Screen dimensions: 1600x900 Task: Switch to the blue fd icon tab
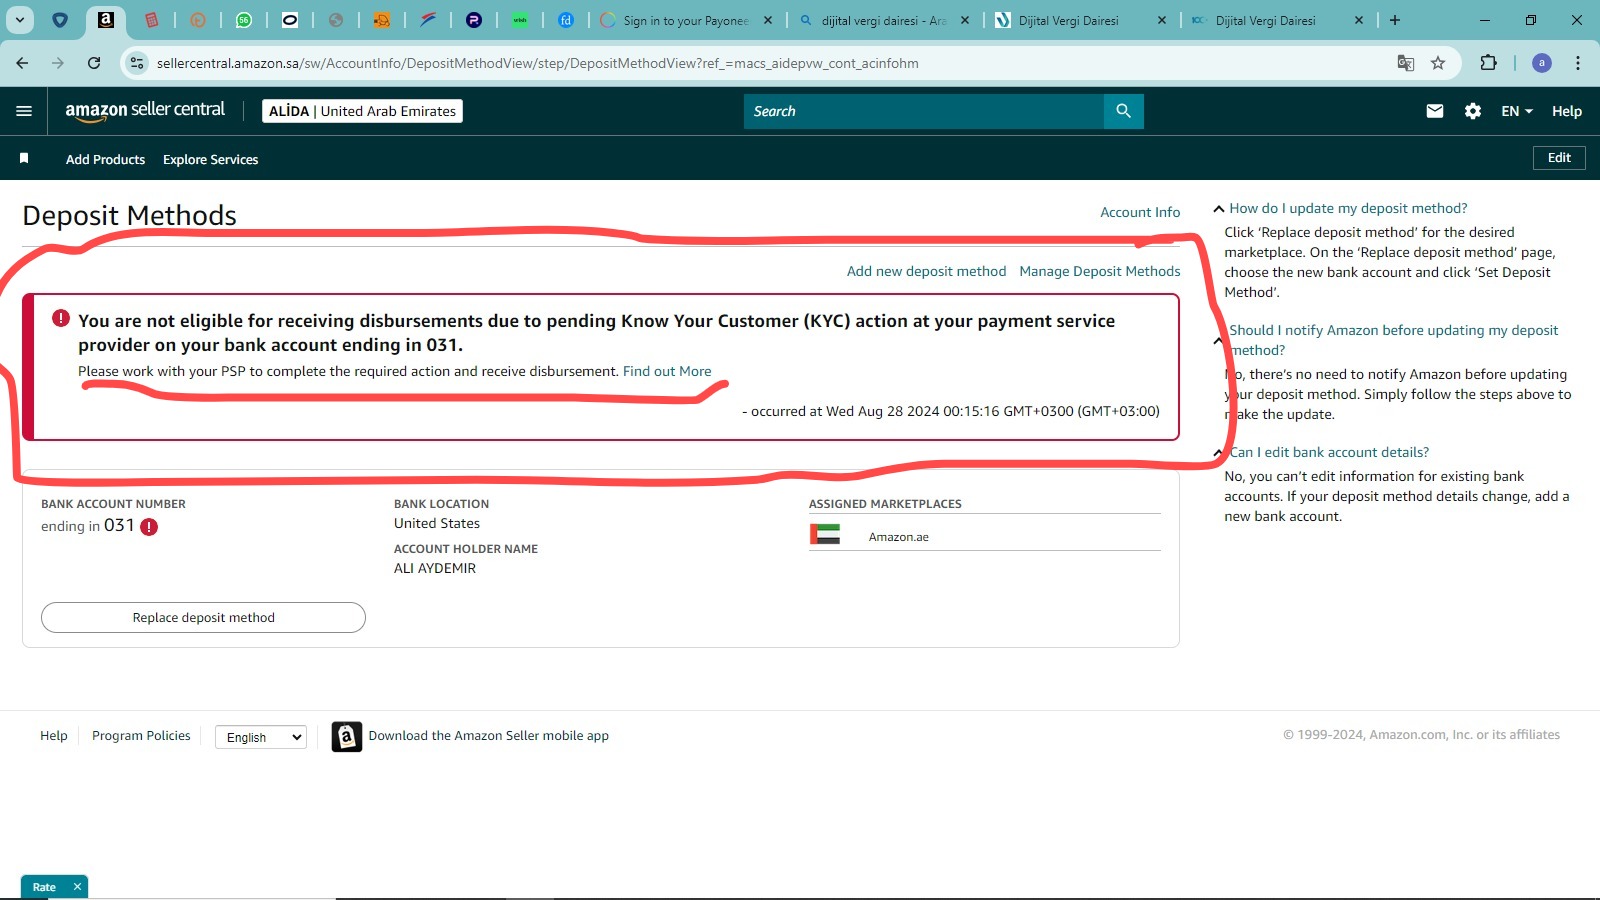pos(566,20)
